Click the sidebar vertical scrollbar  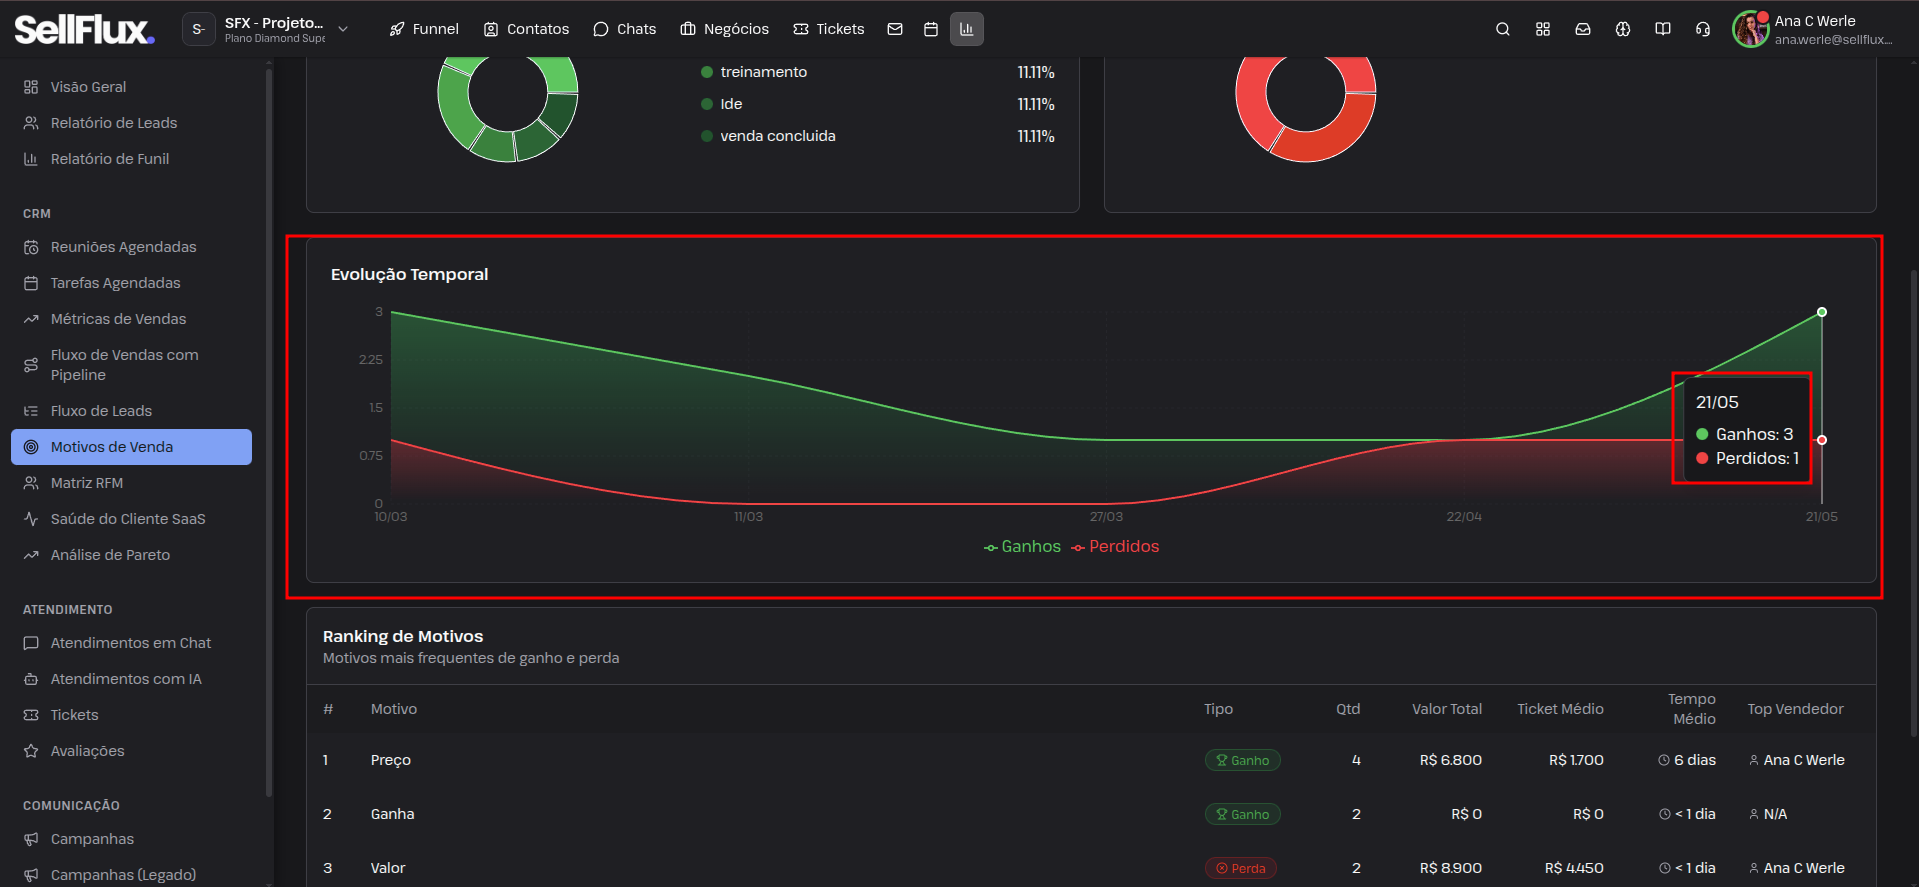tap(269, 430)
